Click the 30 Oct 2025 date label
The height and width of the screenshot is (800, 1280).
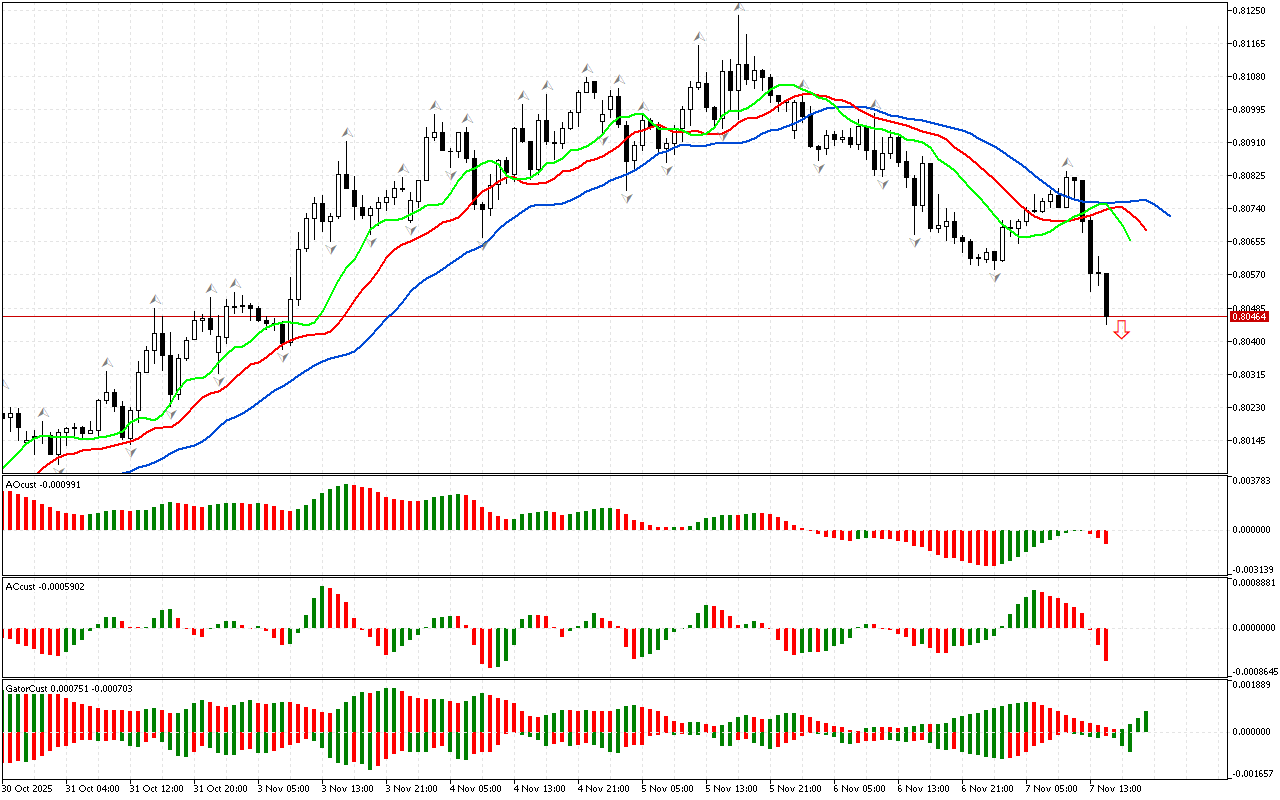pyautogui.click(x=27, y=788)
